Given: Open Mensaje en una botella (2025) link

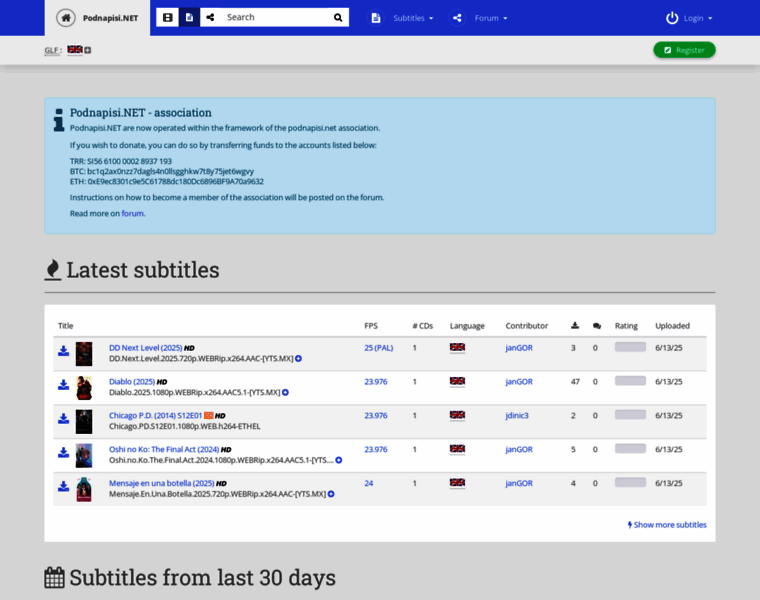Looking at the screenshot, I should [x=161, y=484].
